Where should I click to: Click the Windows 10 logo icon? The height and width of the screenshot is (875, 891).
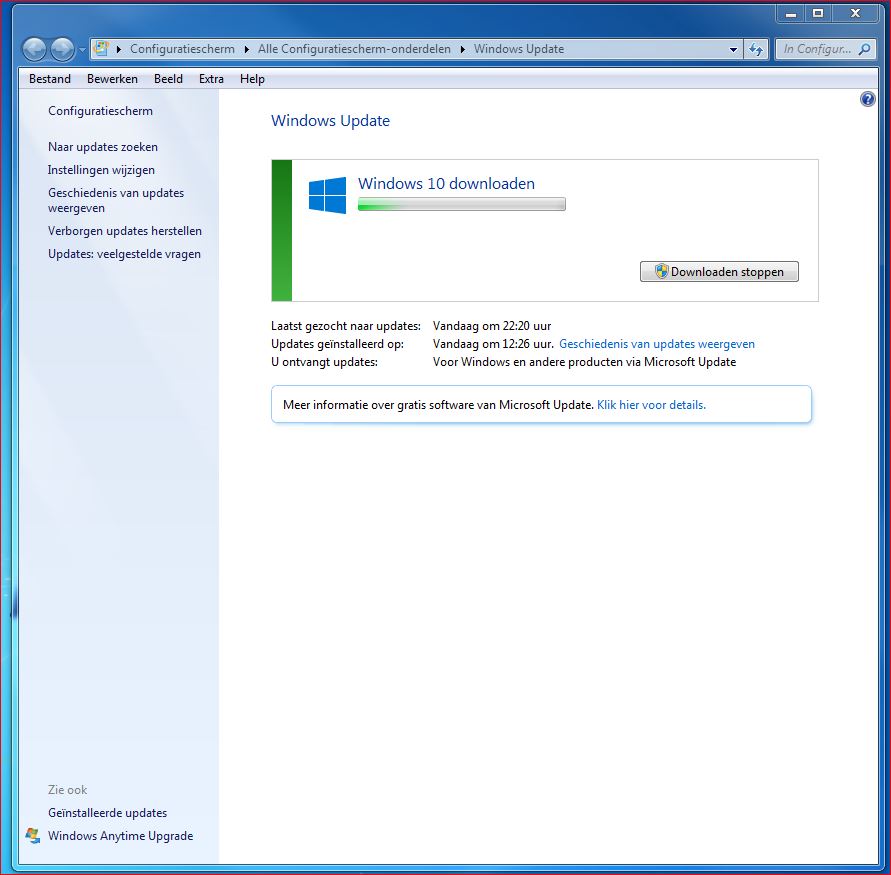327,195
